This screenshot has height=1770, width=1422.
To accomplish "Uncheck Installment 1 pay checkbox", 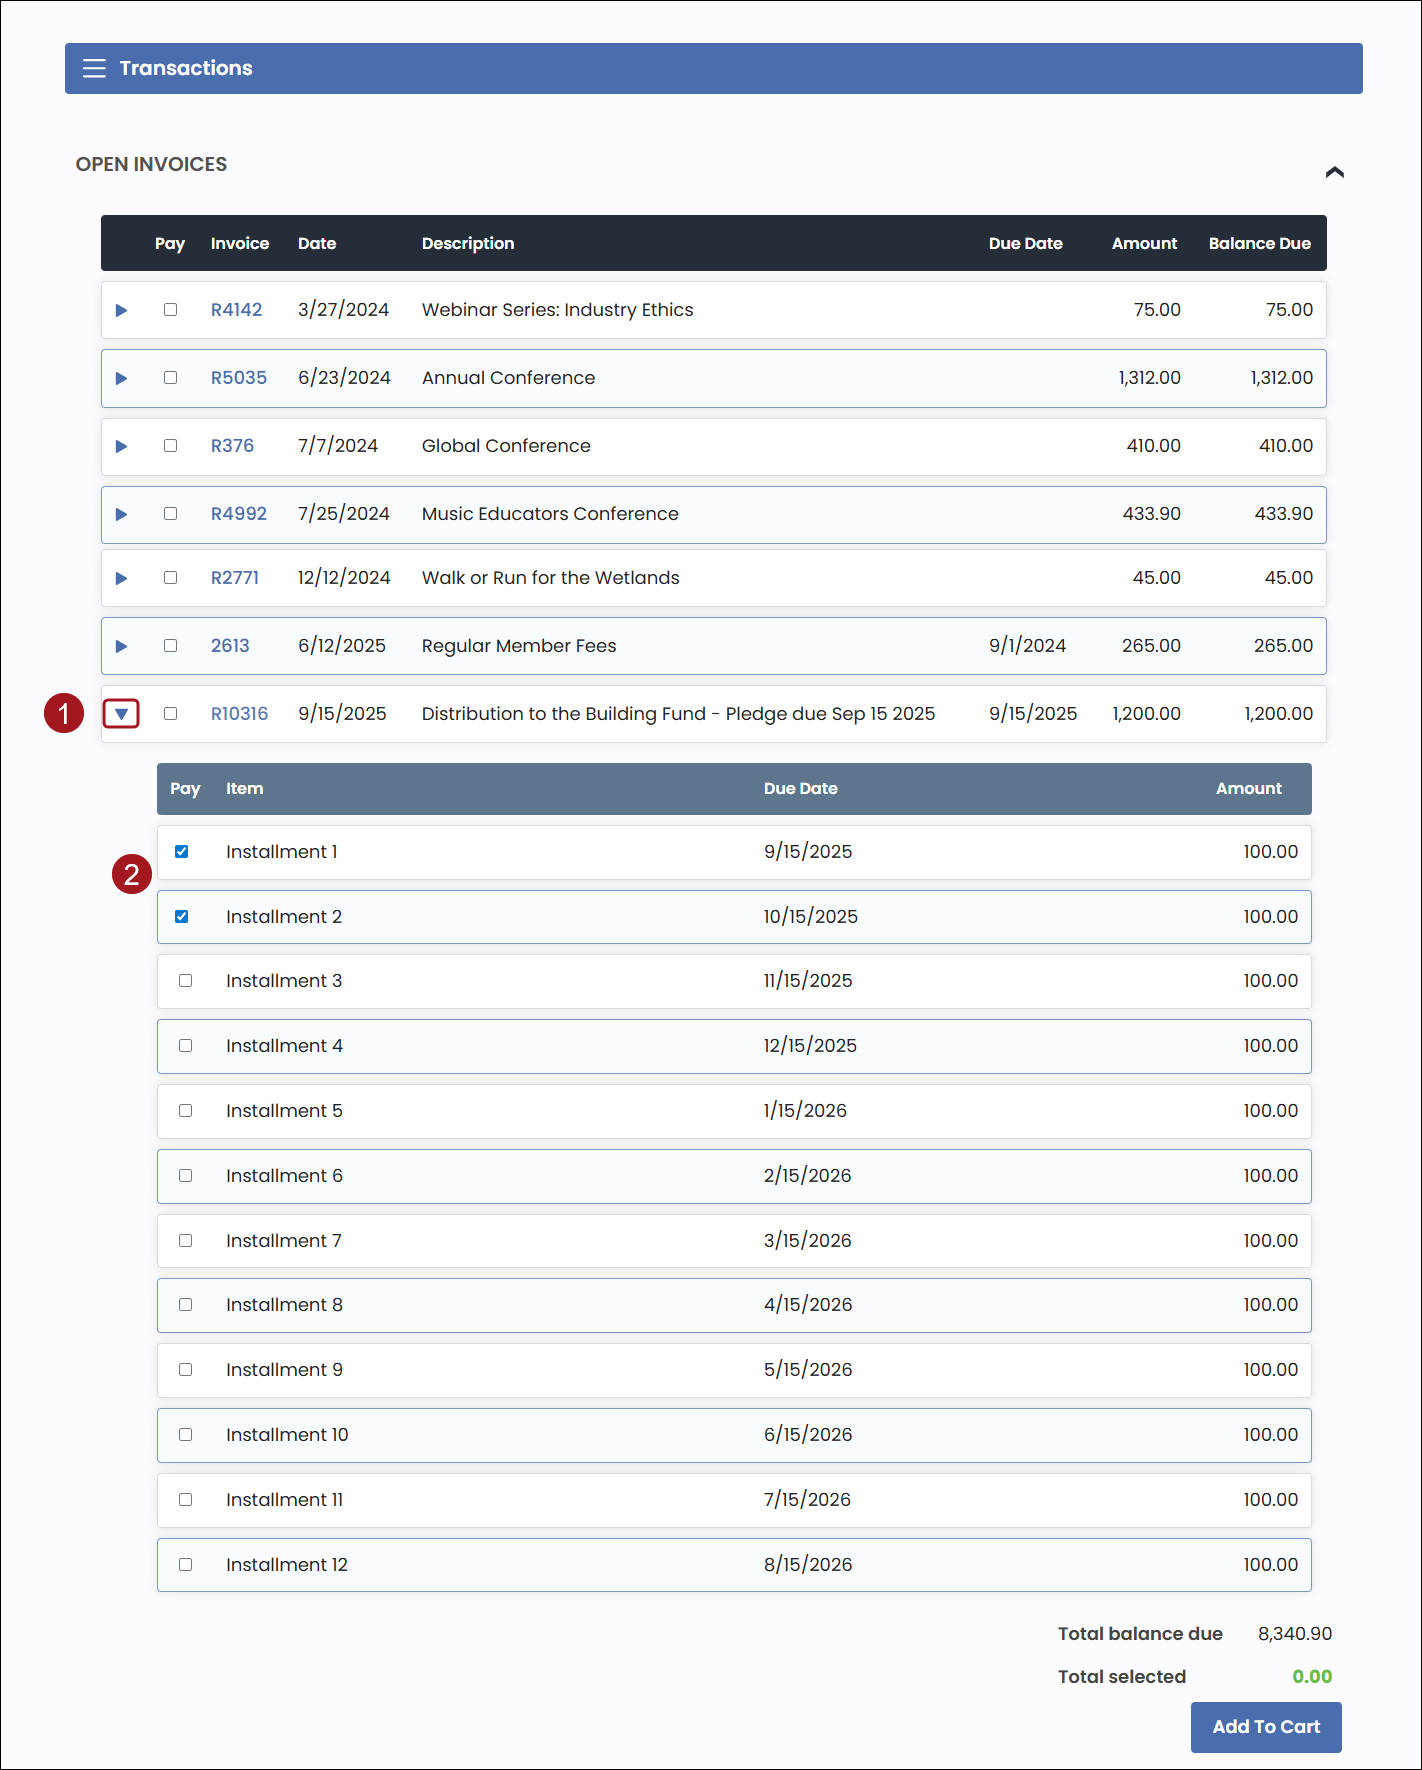I will [x=182, y=852].
